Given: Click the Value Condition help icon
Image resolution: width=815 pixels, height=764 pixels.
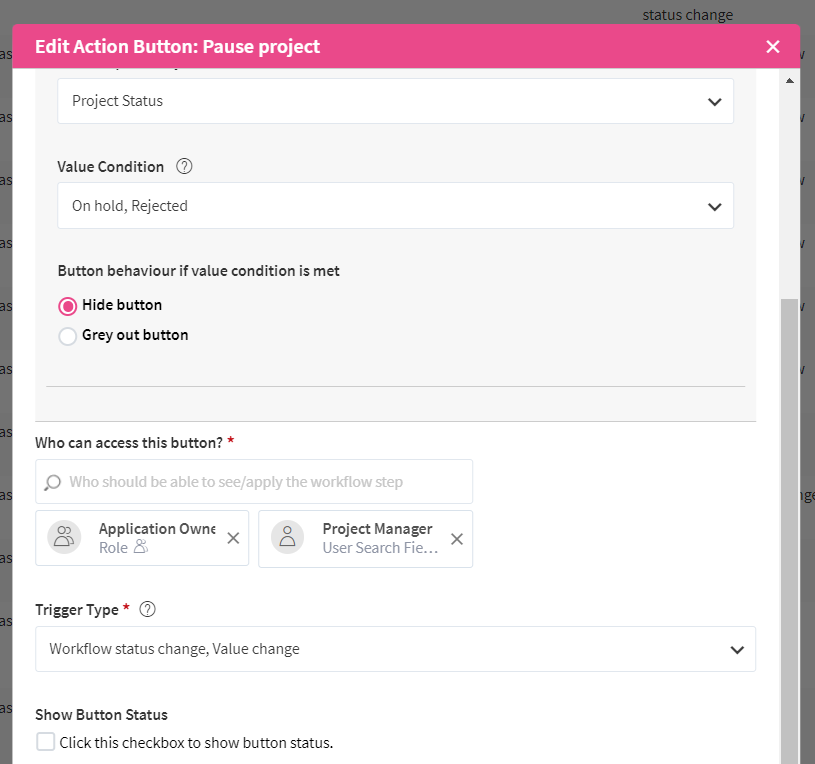Looking at the screenshot, I should tap(184, 167).
